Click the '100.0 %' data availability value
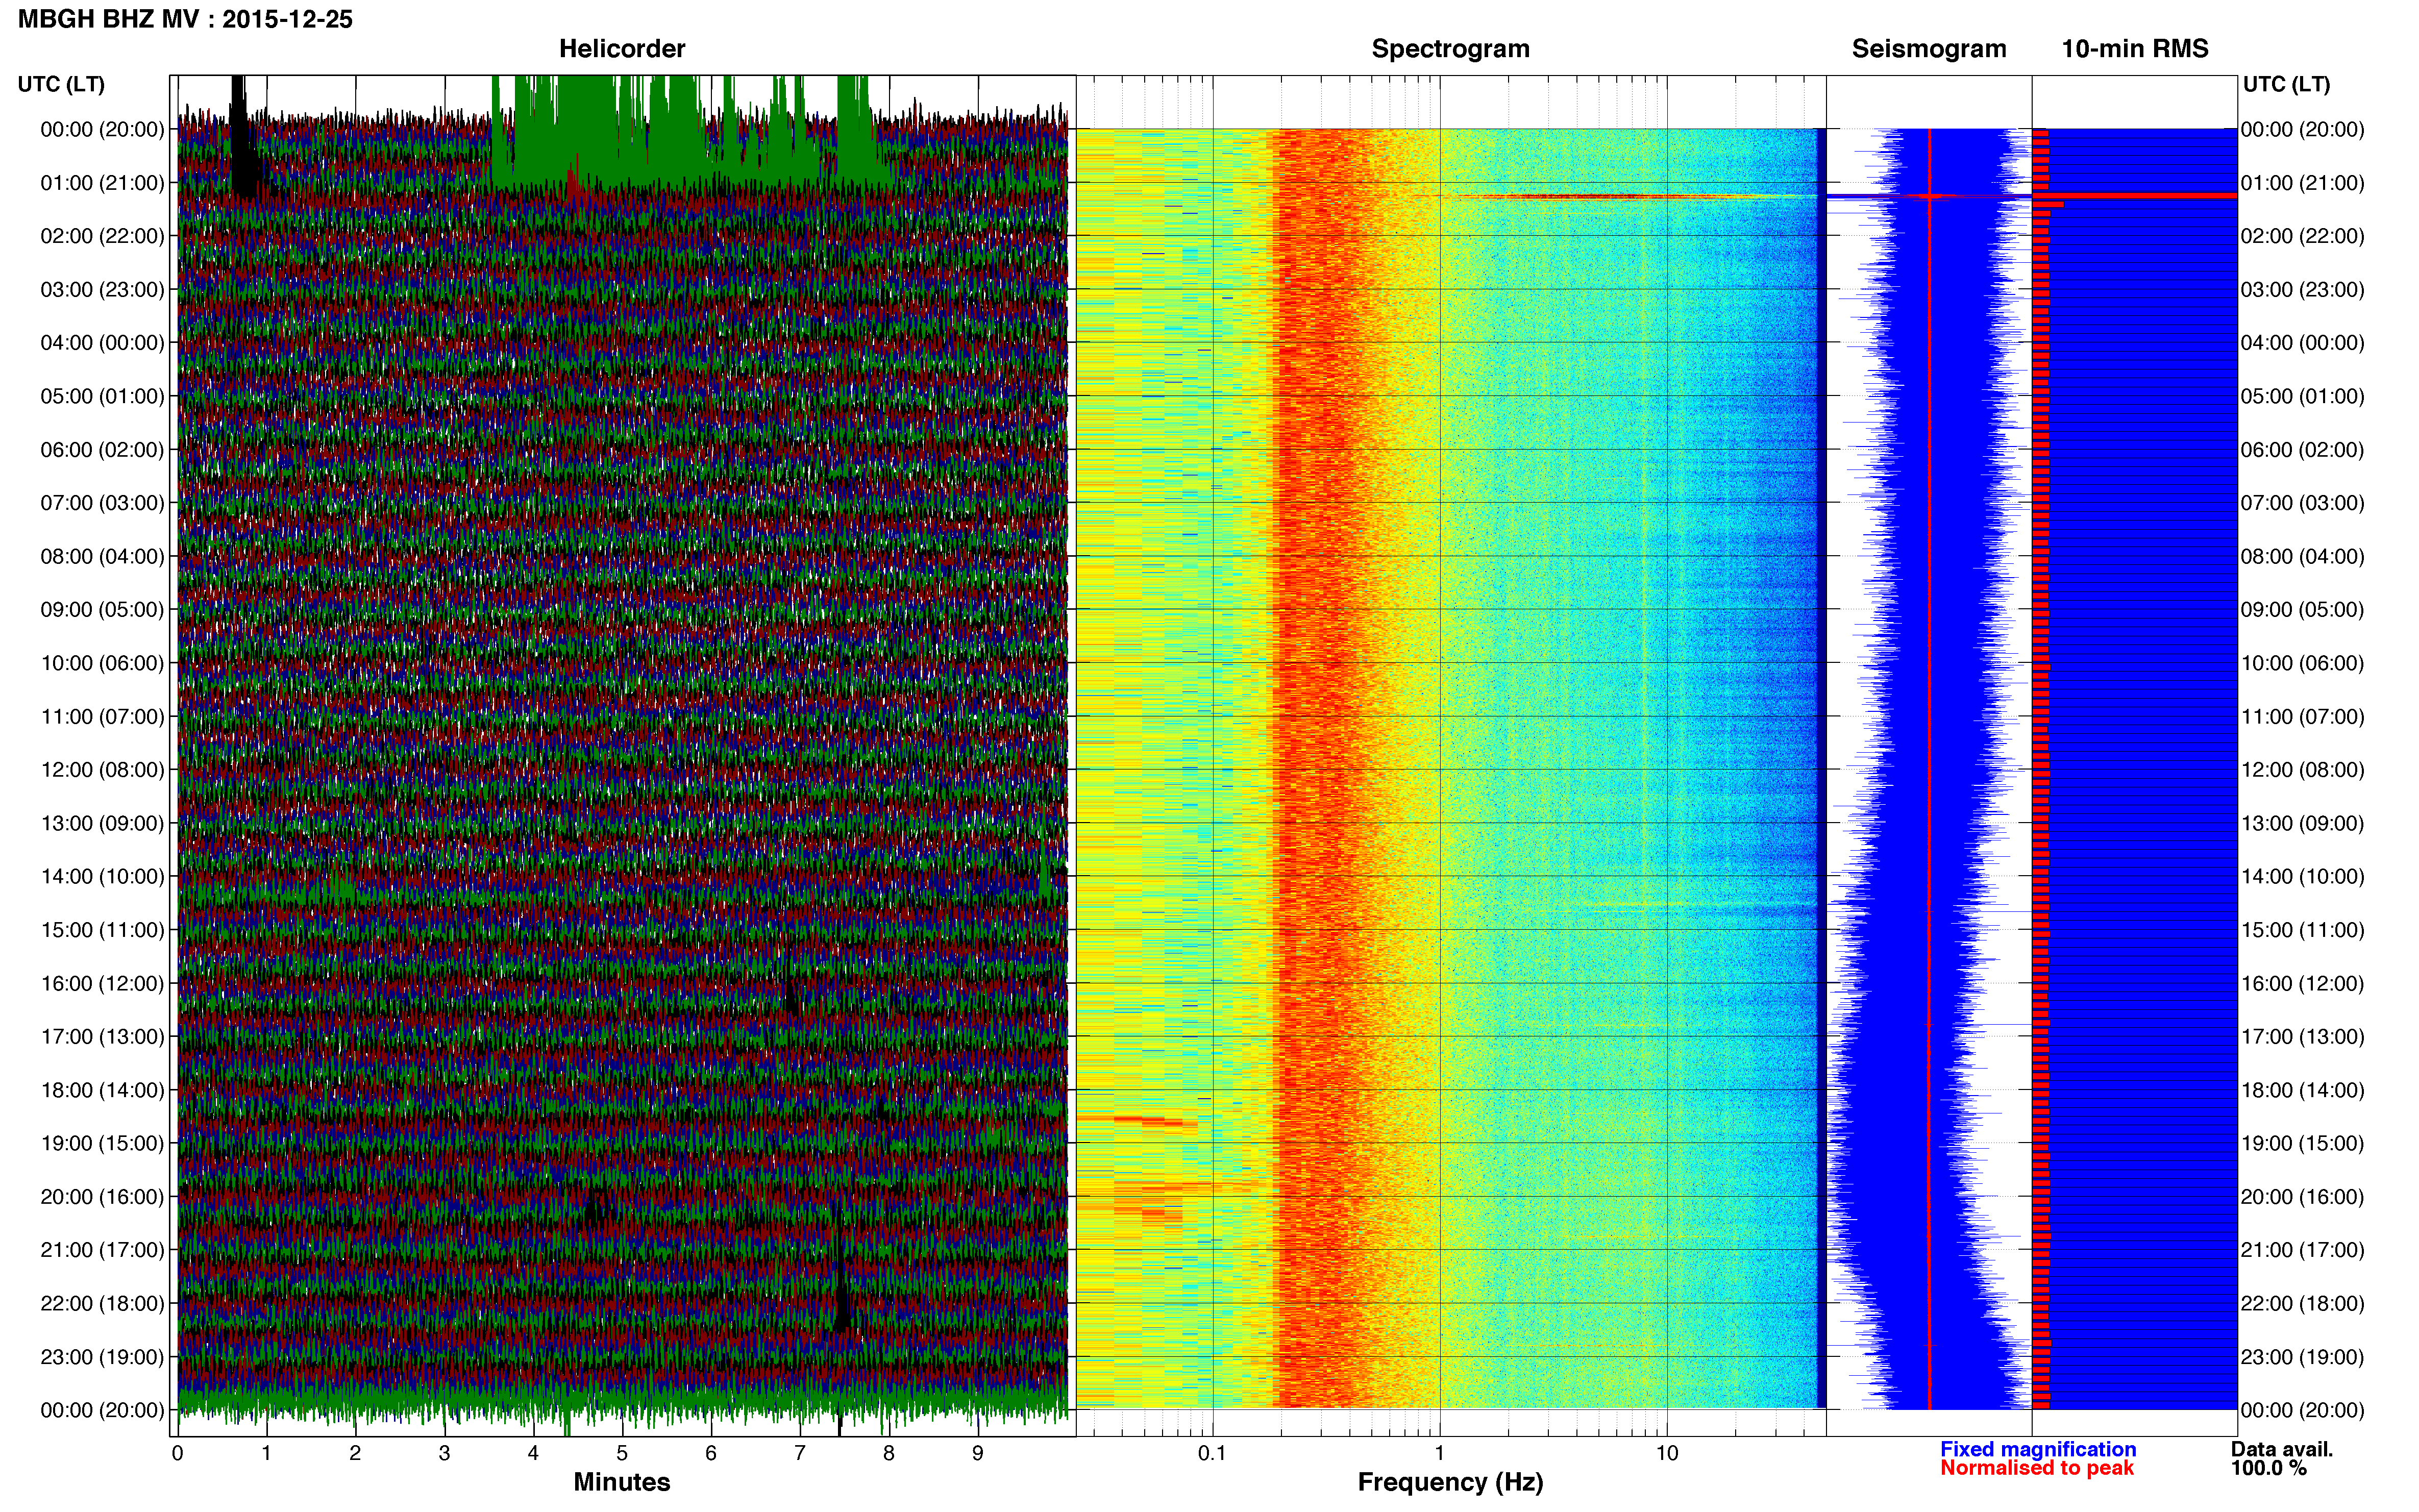This screenshot has height=1512, width=2419. click(2269, 1468)
